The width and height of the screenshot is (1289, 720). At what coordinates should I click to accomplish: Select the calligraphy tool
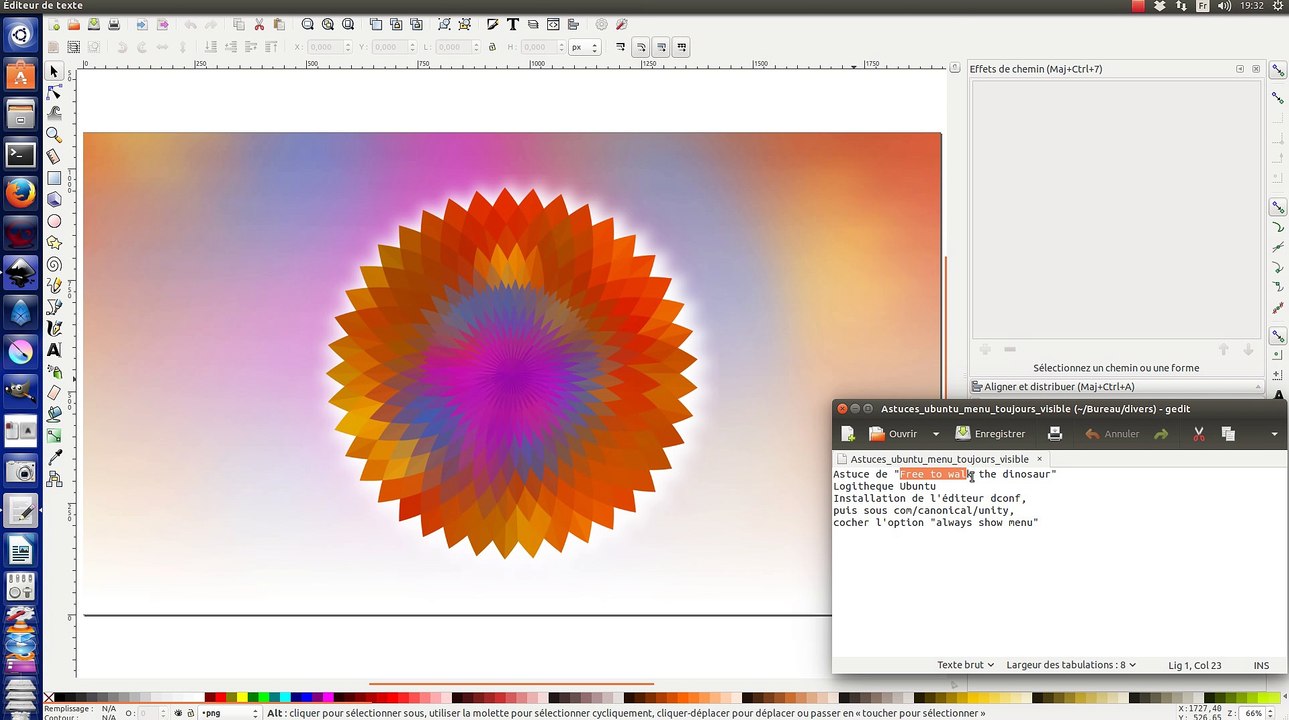pyautogui.click(x=54, y=328)
